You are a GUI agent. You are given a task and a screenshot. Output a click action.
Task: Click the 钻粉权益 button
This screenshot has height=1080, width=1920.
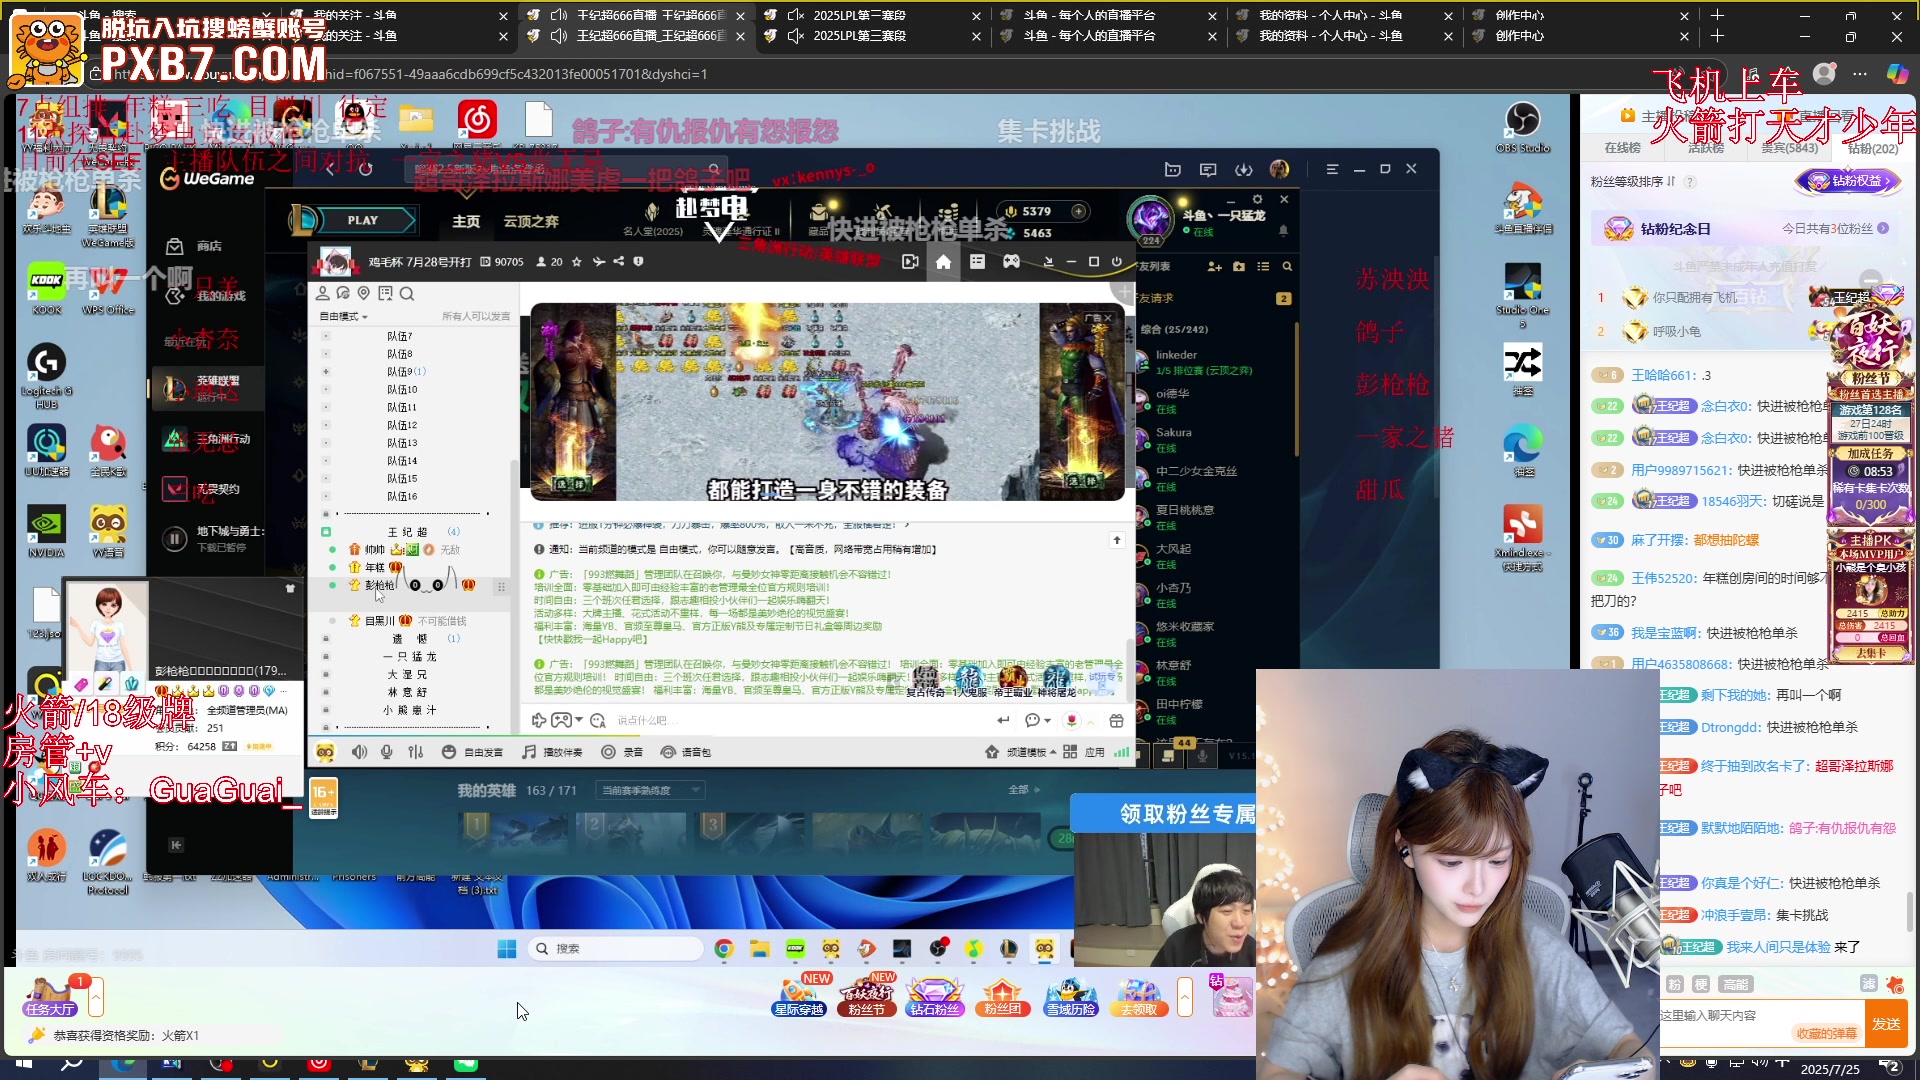[1849, 181]
